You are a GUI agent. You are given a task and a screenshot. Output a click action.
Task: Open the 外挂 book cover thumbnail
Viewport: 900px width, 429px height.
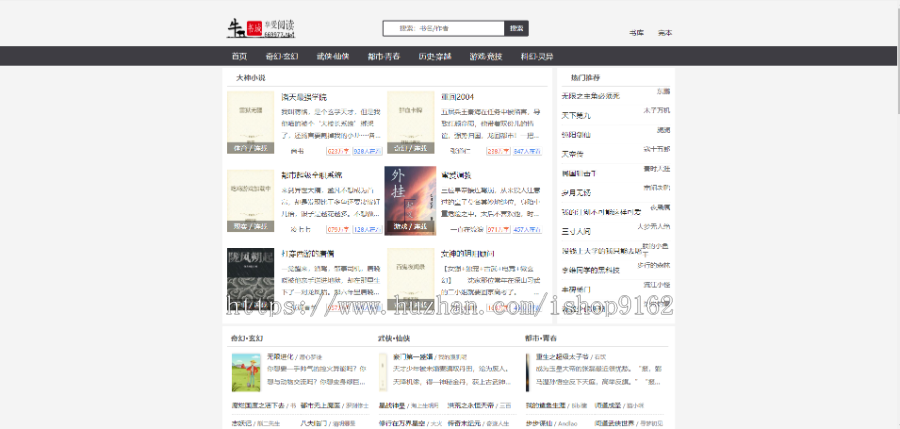pos(410,200)
